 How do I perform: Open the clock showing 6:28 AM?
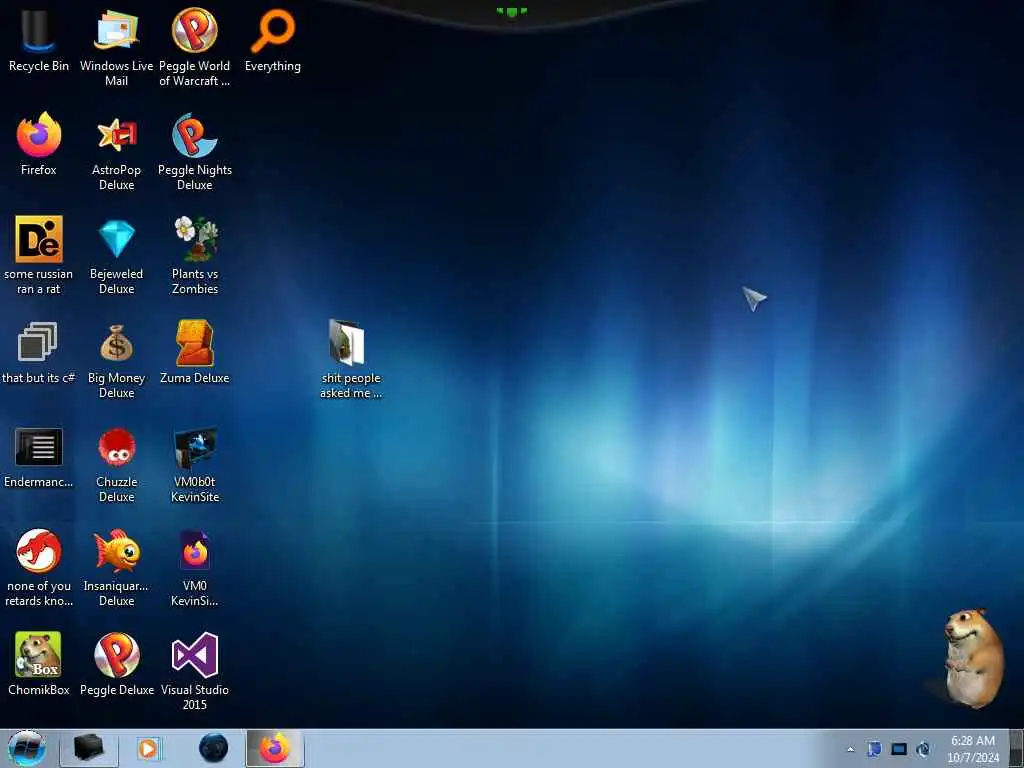coord(973,749)
